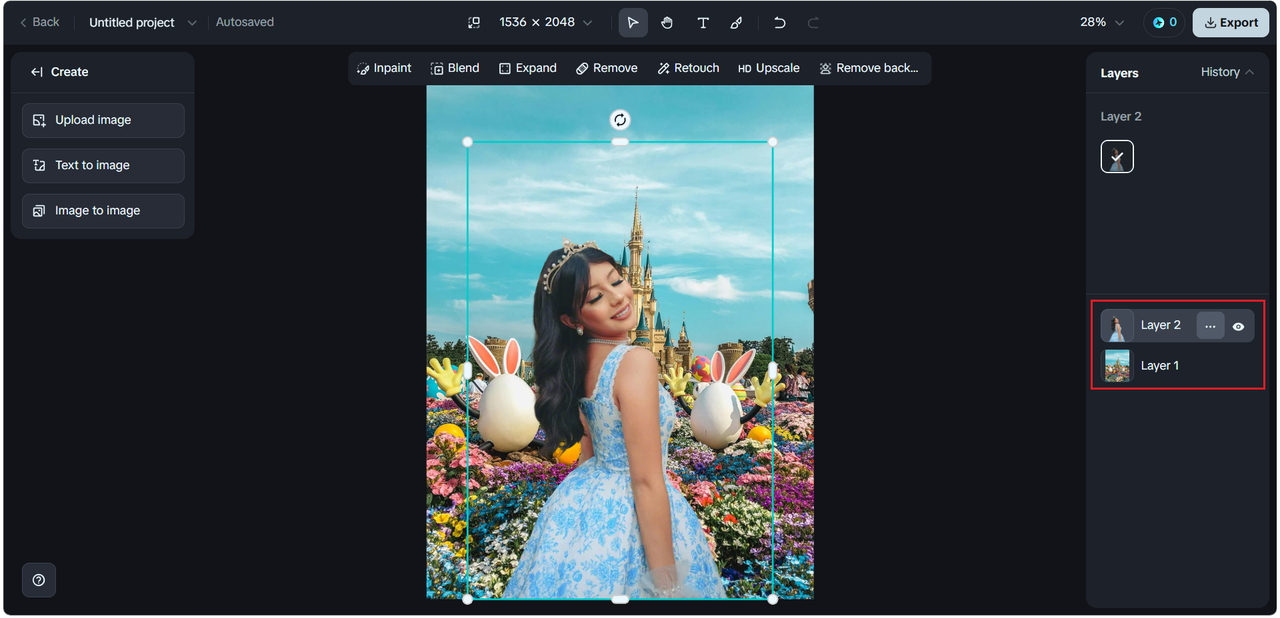Select the Layer 1 row
Viewport: 1280px width, 618px height.
click(x=1177, y=366)
